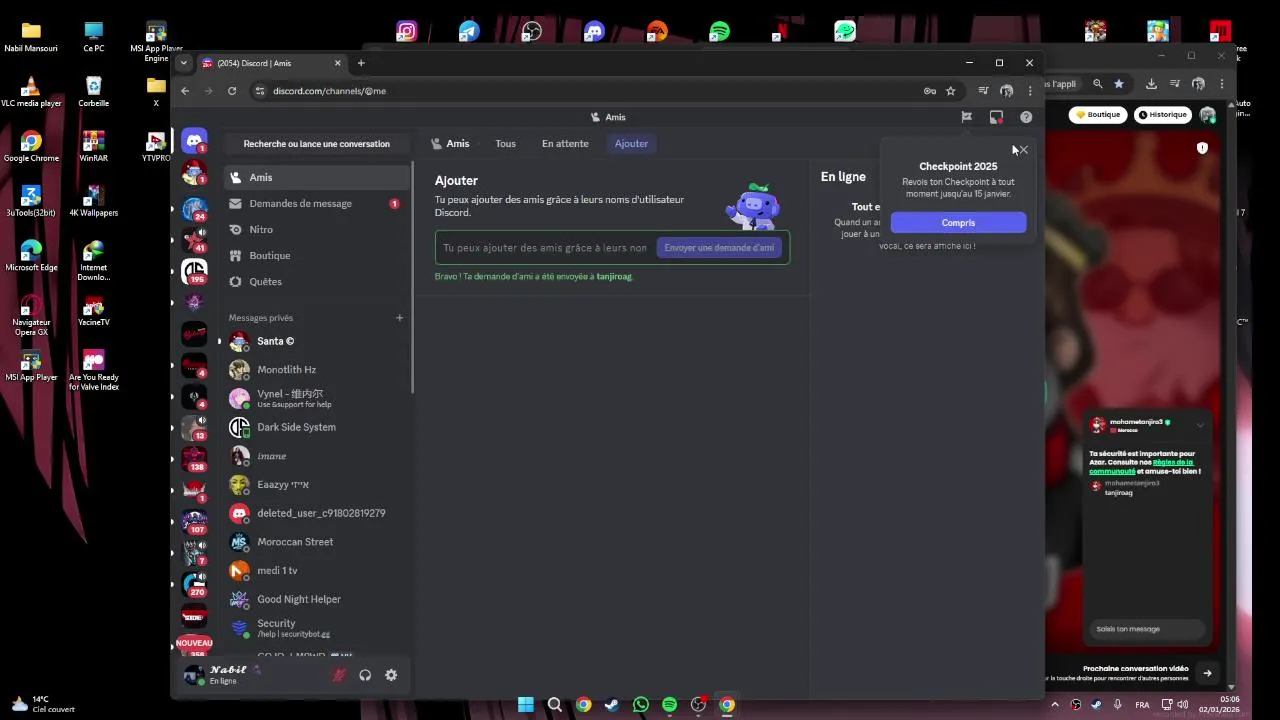
Task: Click Boutique button in the background Azar window
Action: point(1098,115)
